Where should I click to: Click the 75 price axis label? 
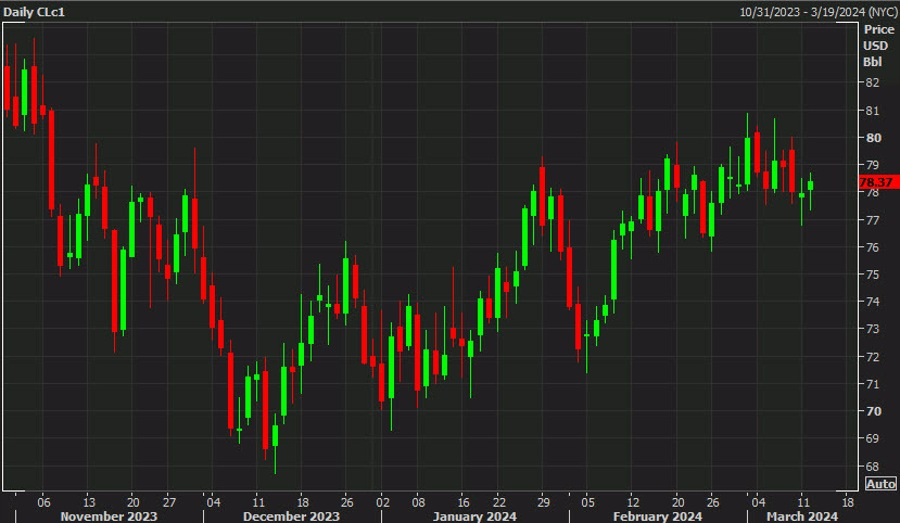[x=872, y=274]
